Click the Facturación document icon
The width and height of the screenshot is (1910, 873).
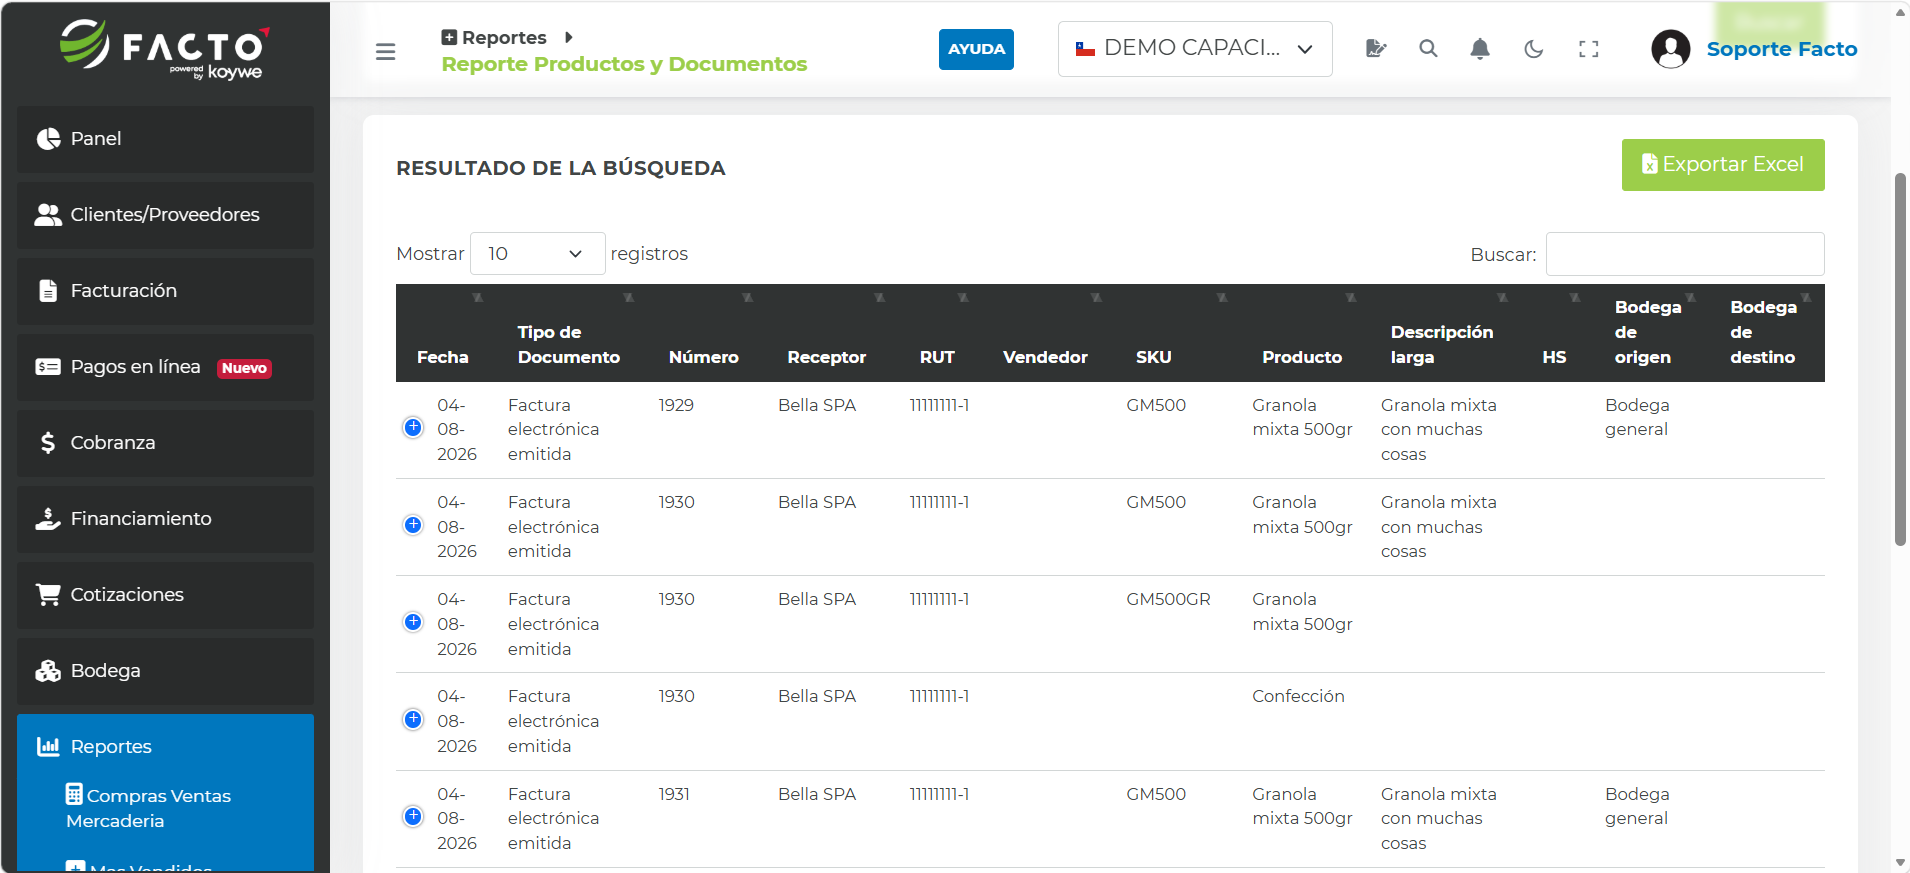48,291
